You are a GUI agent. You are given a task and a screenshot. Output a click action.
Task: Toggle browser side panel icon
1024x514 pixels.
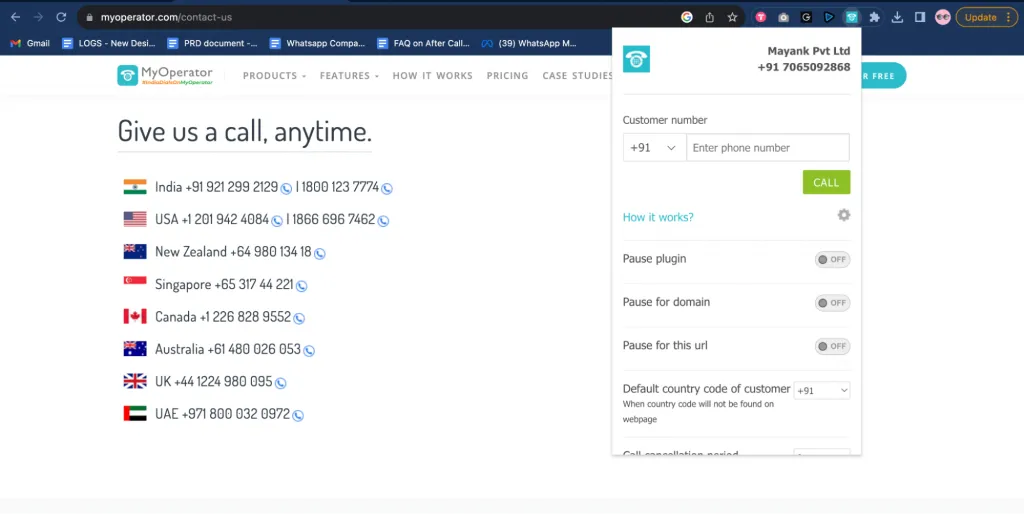click(x=920, y=18)
